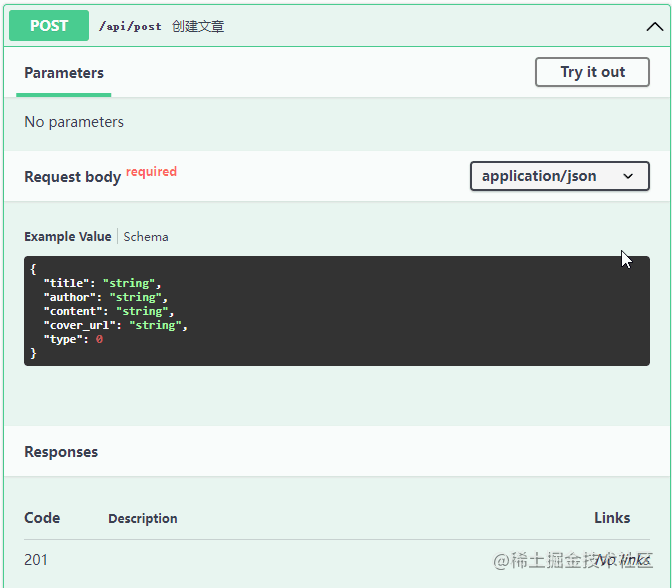Click the Responses section heading
Viewport: 672px width, 588px height.
point(61,452)
